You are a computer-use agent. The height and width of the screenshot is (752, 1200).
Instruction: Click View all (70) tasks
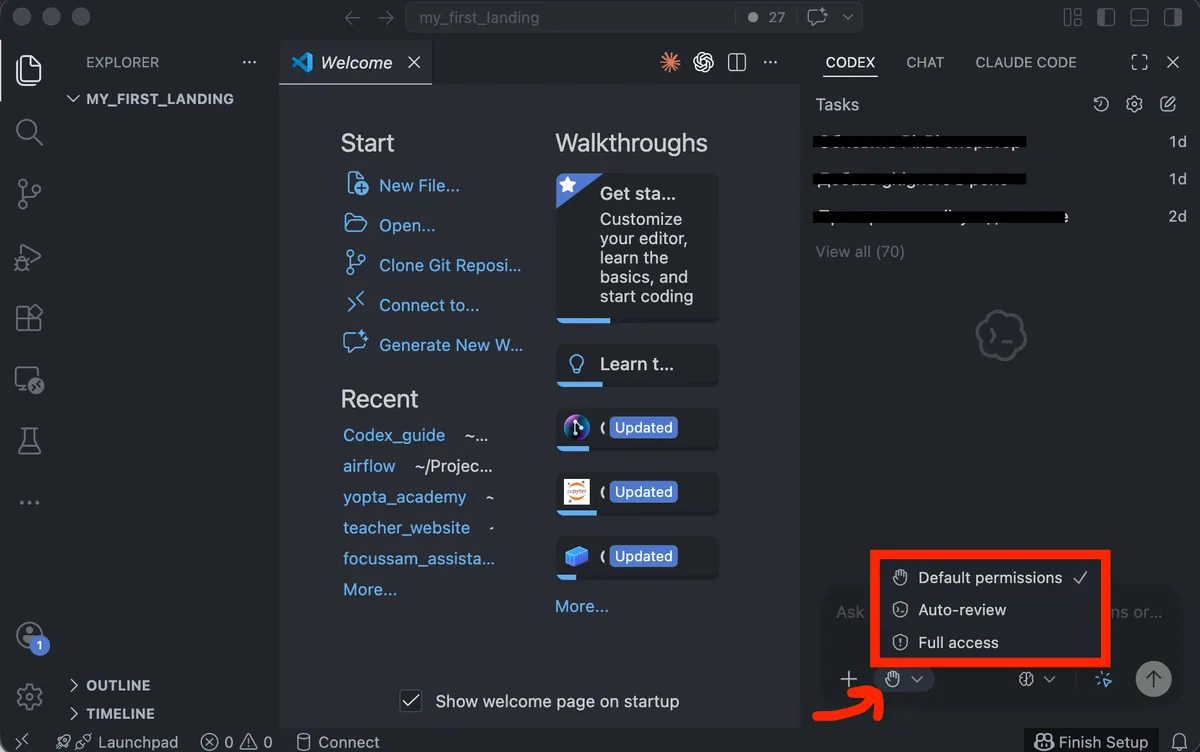(x=860, y=251)
